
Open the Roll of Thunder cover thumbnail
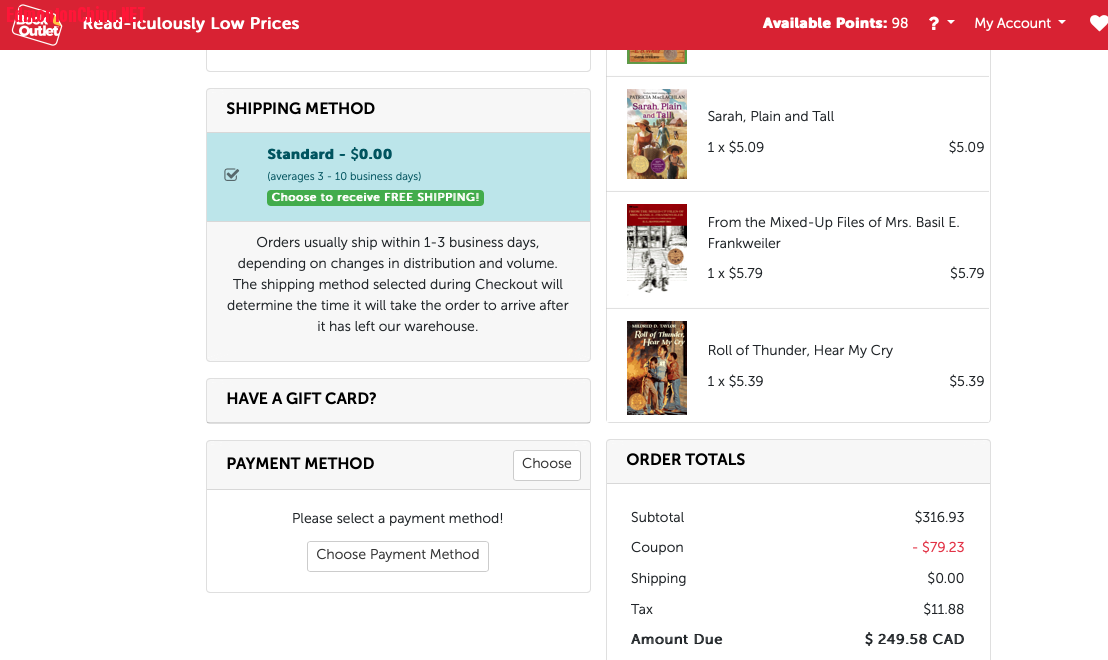tap(656, 367)
